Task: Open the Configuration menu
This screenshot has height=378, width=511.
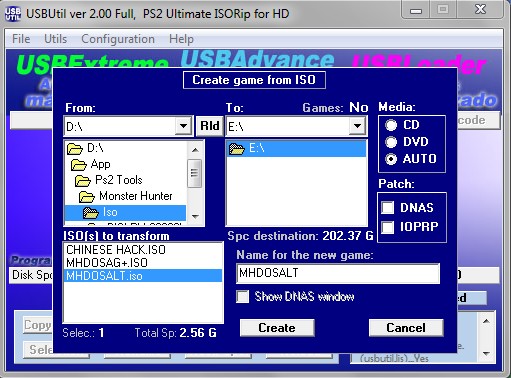Action: [118, 39]
